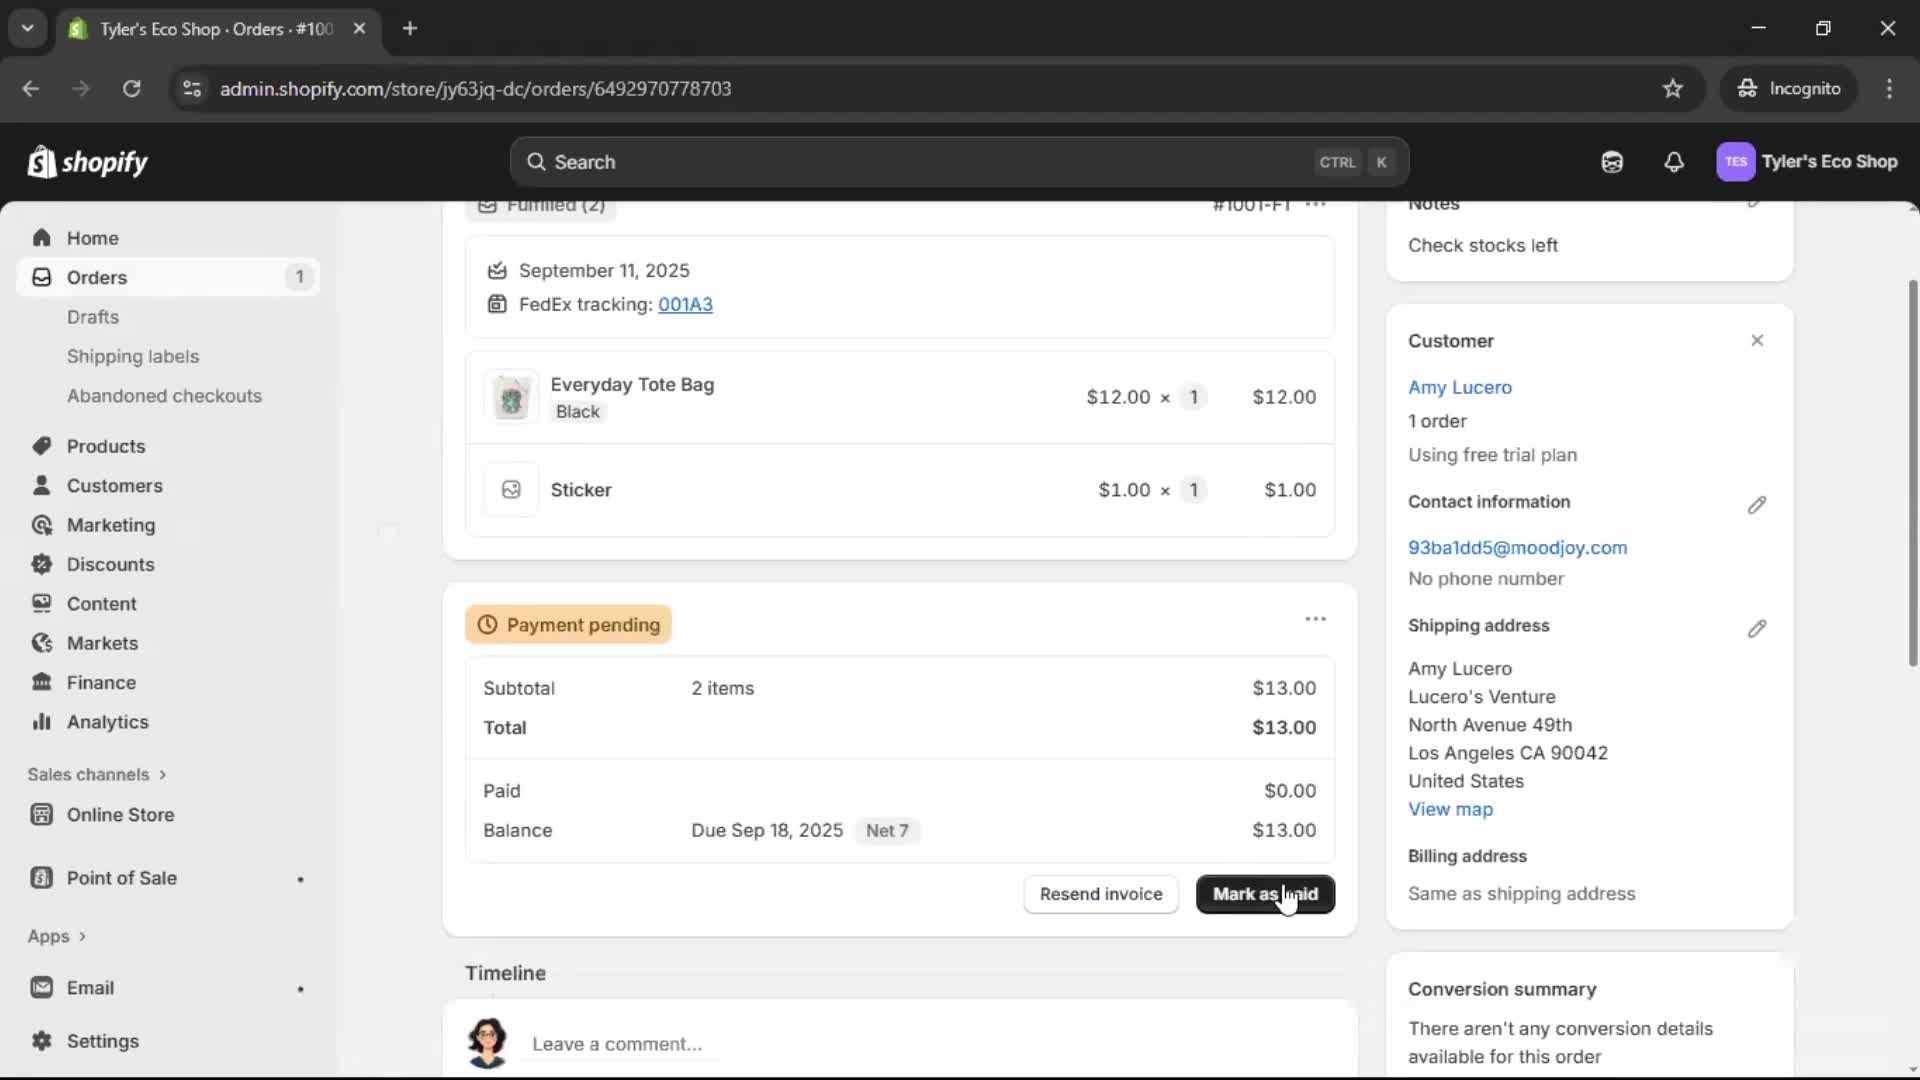Open the notifications bell icon
Viewport: 1920px width, 1080px height.
pyautogui.click(x=1674, y=162)
